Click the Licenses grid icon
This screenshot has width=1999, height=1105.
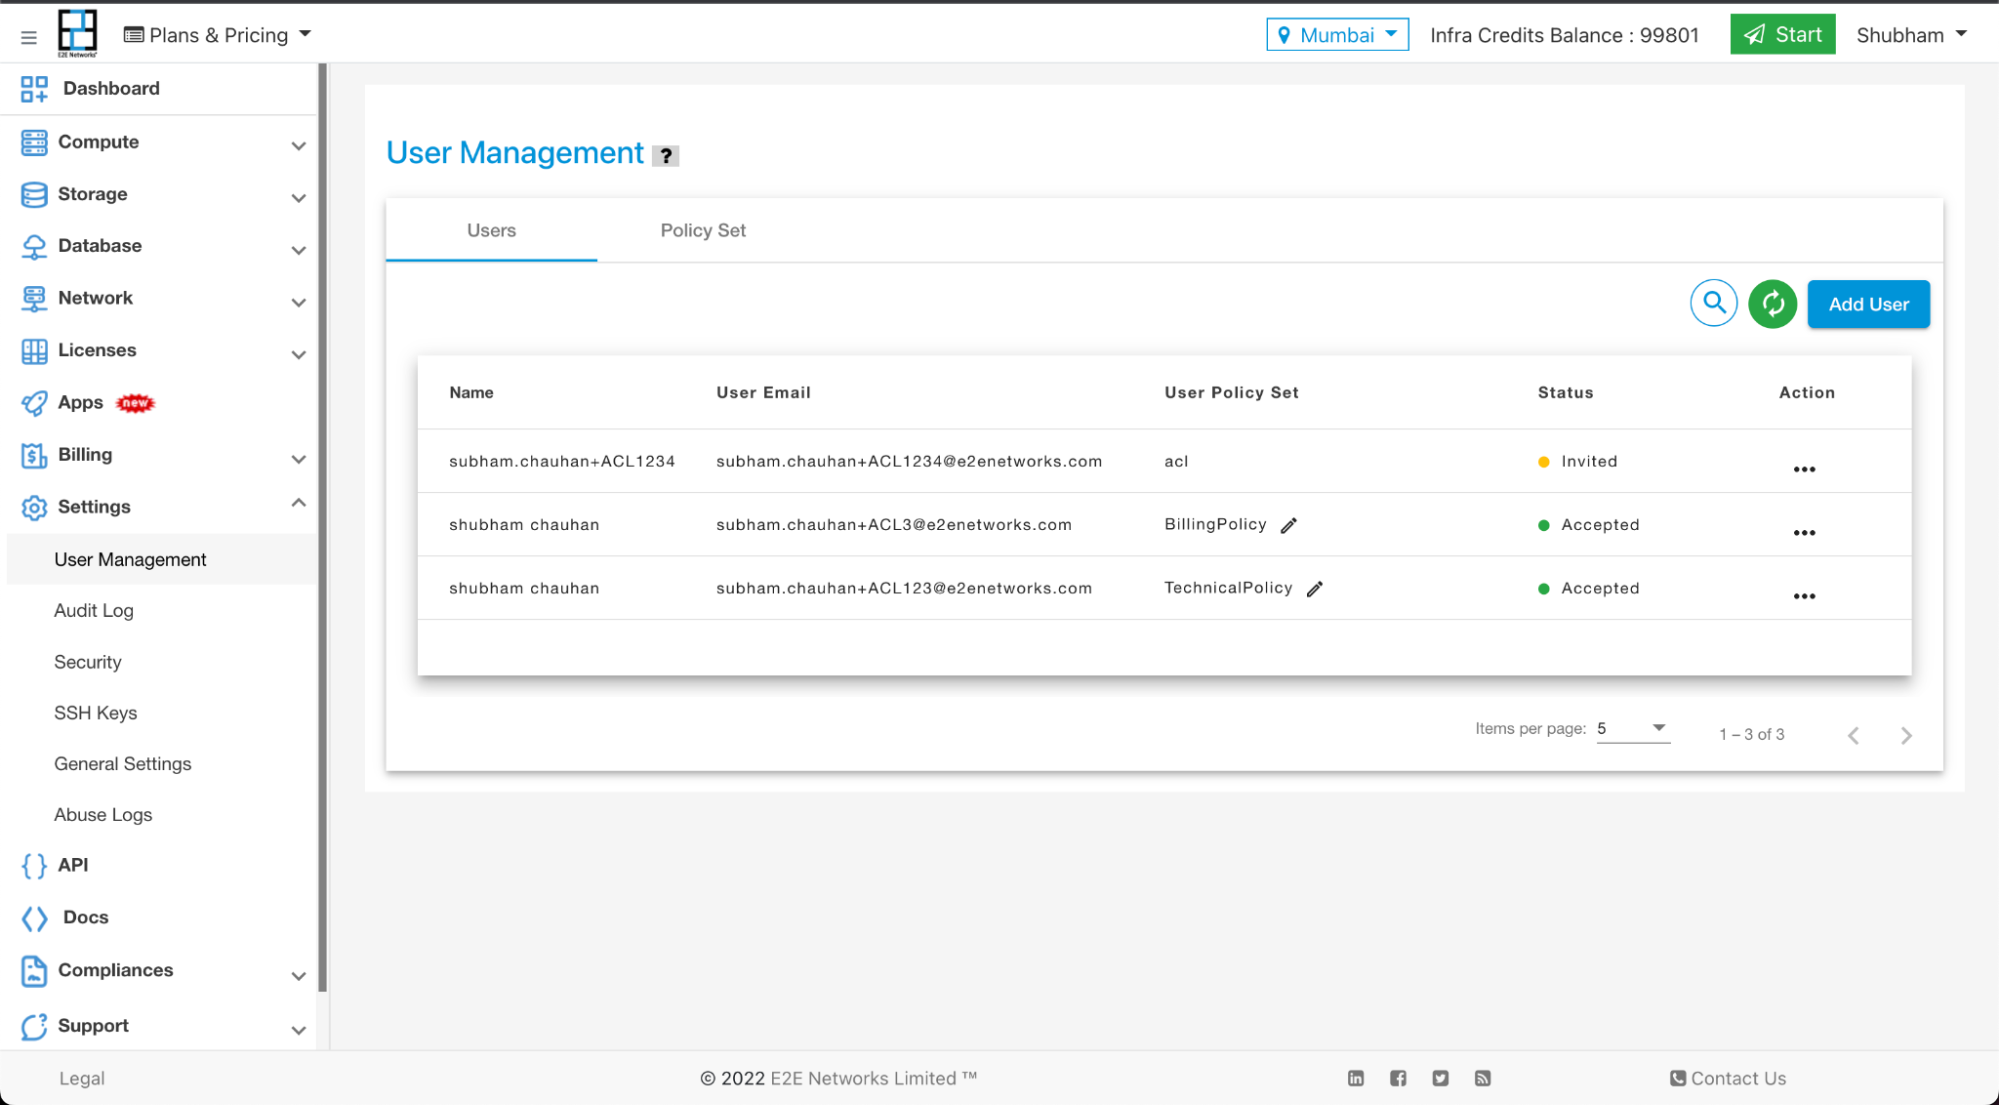click(34, 351)
